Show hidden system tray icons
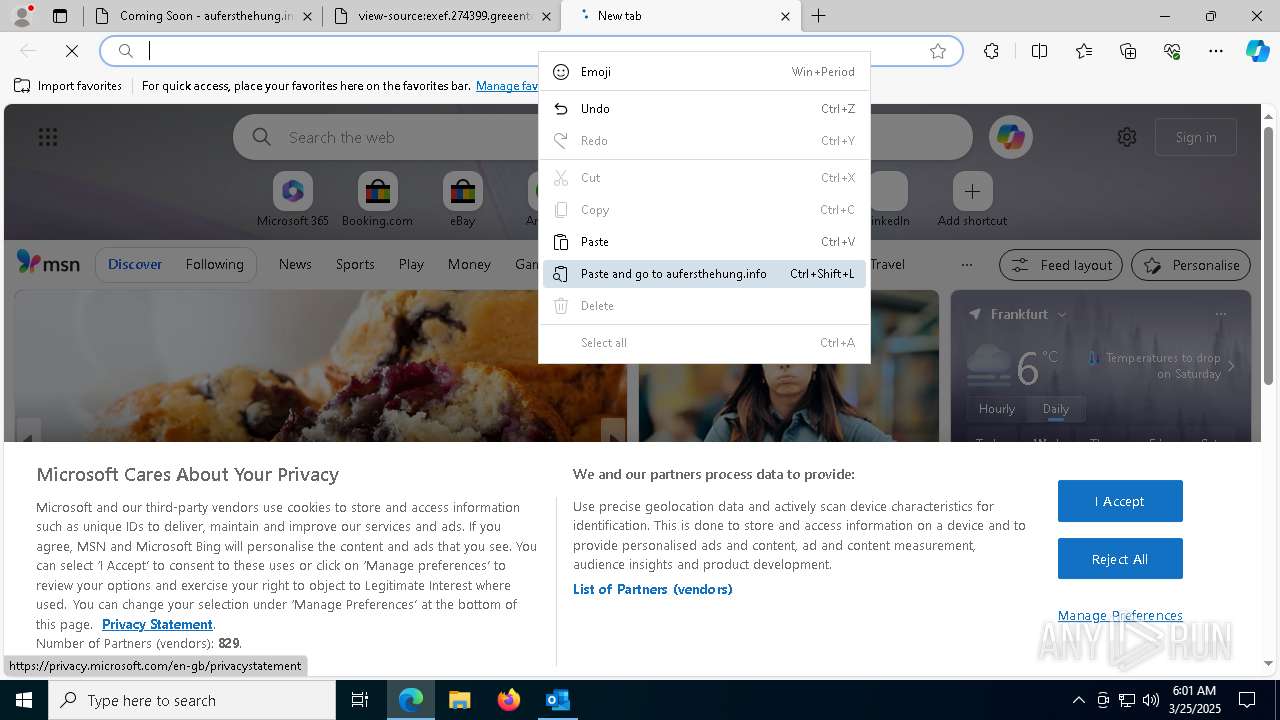The image size is (1280, 720). (x=1078, y=700)
